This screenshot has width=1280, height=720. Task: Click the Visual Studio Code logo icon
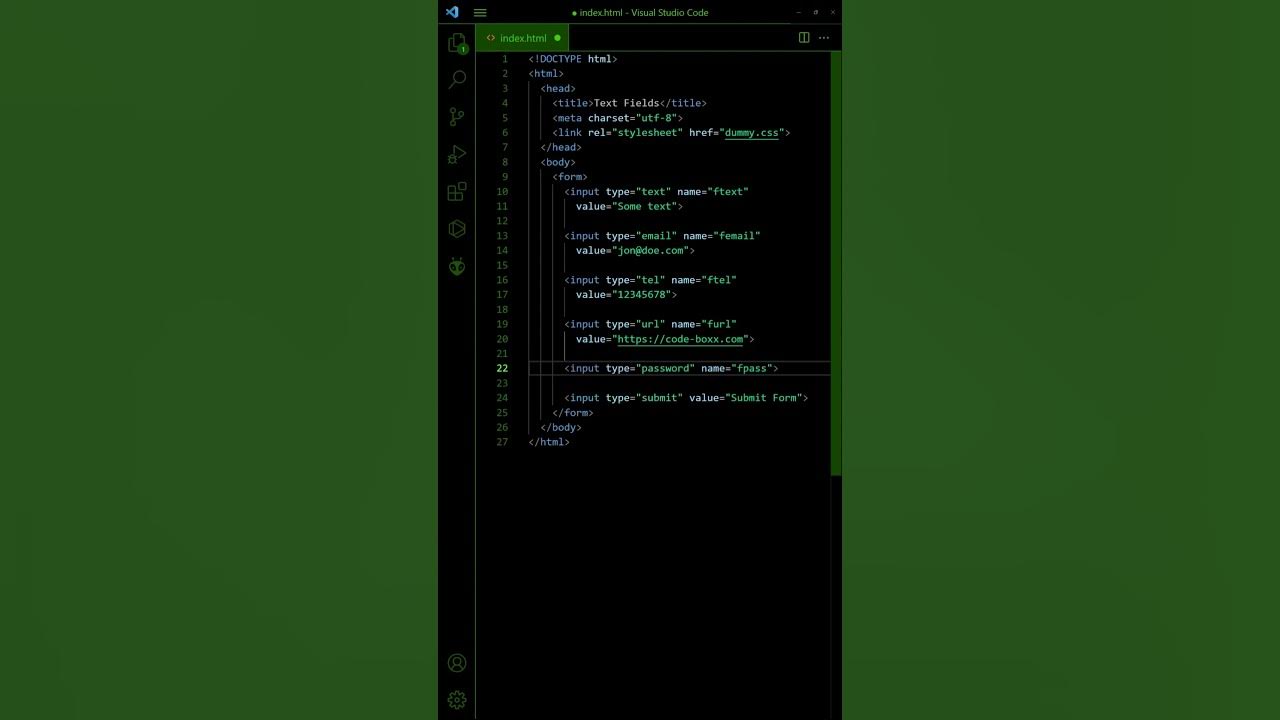(452, 12)
